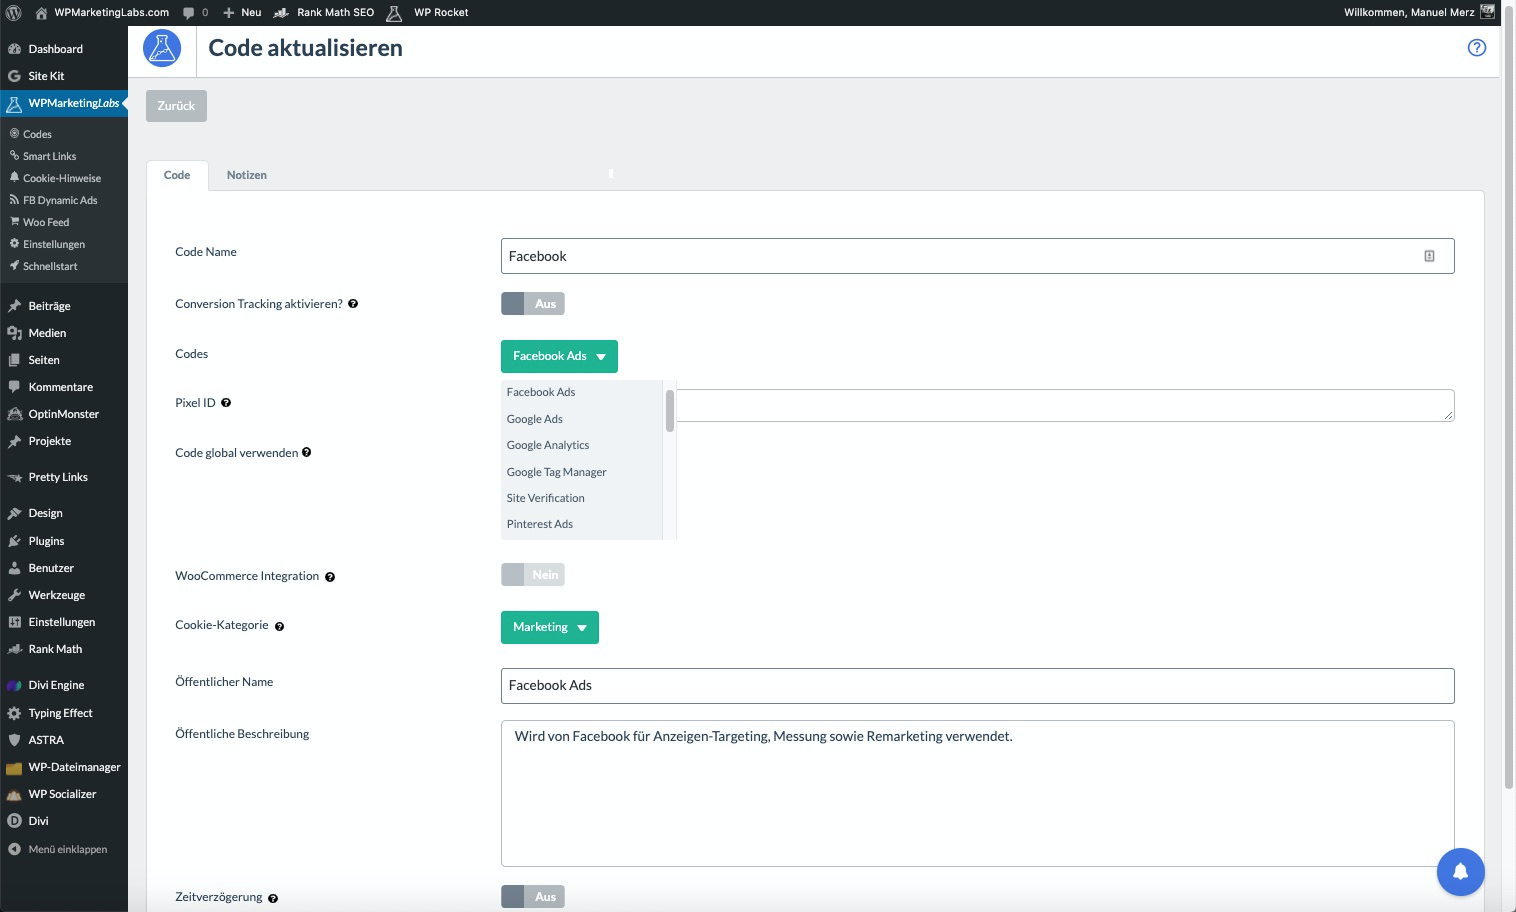This screenshot has height=912, width=1516.
Task: Click the dropdown list scrollbar handle
Action: click(x=669, y=410)
